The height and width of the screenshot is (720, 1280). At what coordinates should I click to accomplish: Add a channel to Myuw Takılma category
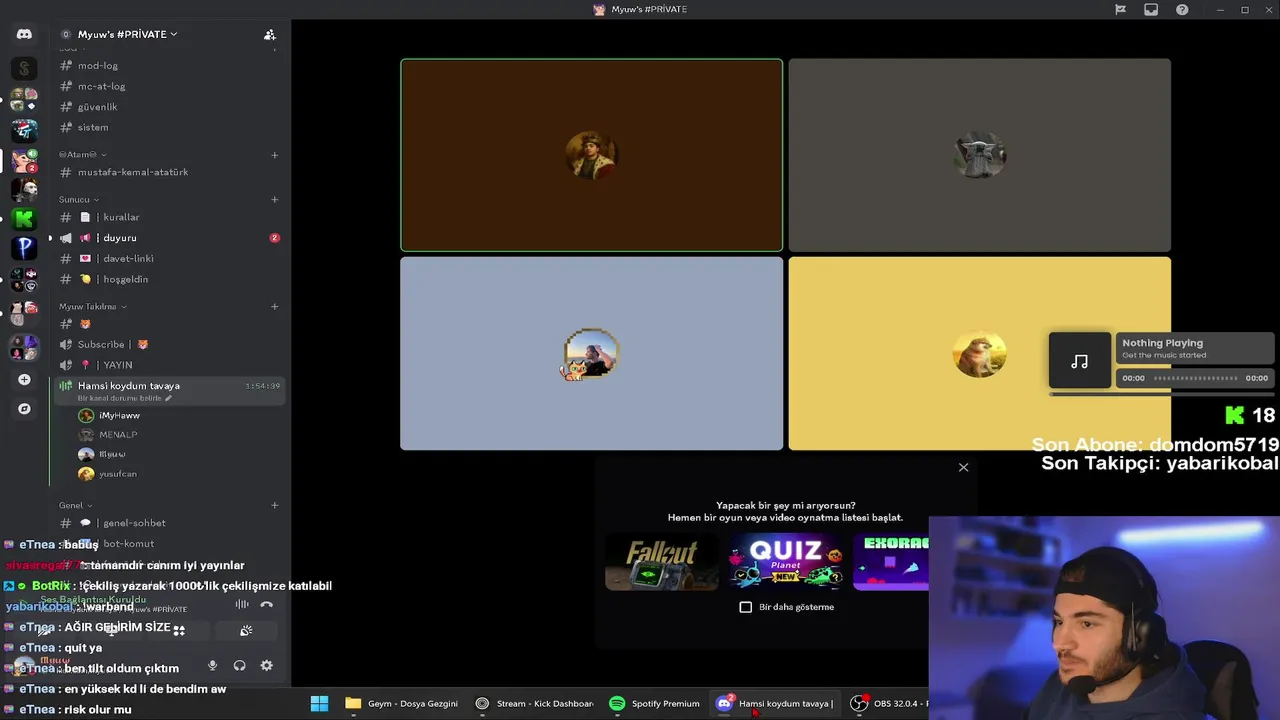click(275, 306)
